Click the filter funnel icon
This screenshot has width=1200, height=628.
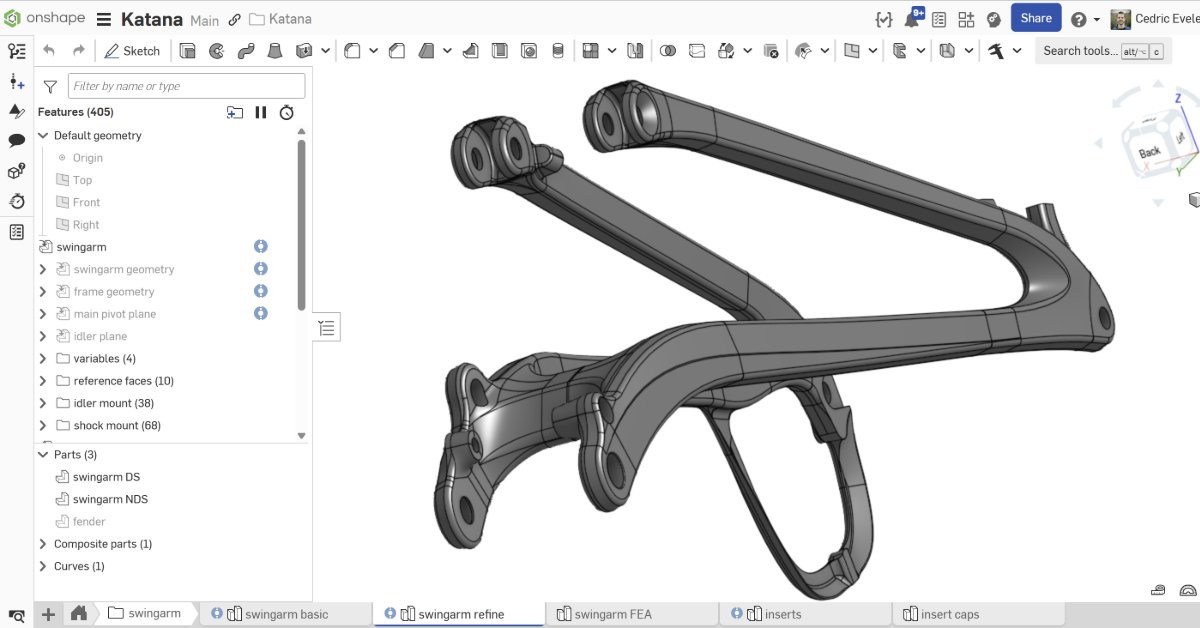[50, 87]
